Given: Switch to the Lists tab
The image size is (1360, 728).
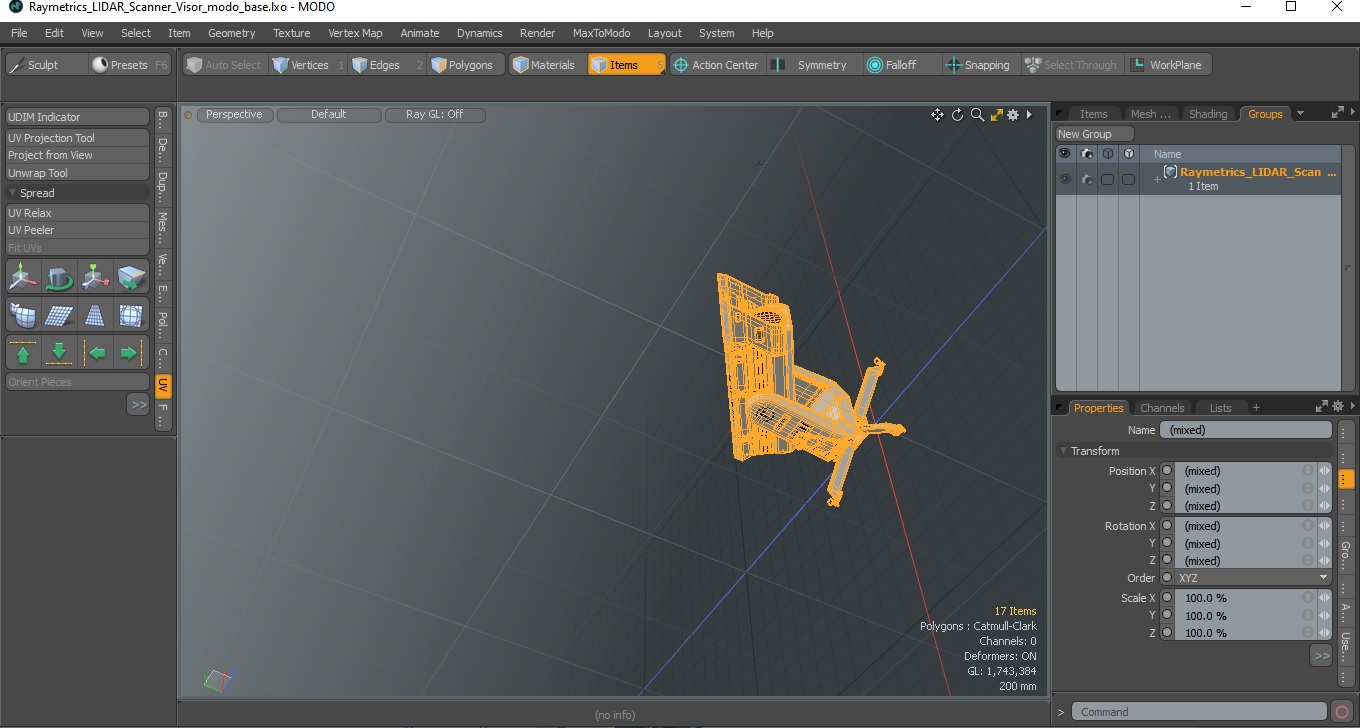Looking at the screenshot, I should click(x=1220, y=408).
